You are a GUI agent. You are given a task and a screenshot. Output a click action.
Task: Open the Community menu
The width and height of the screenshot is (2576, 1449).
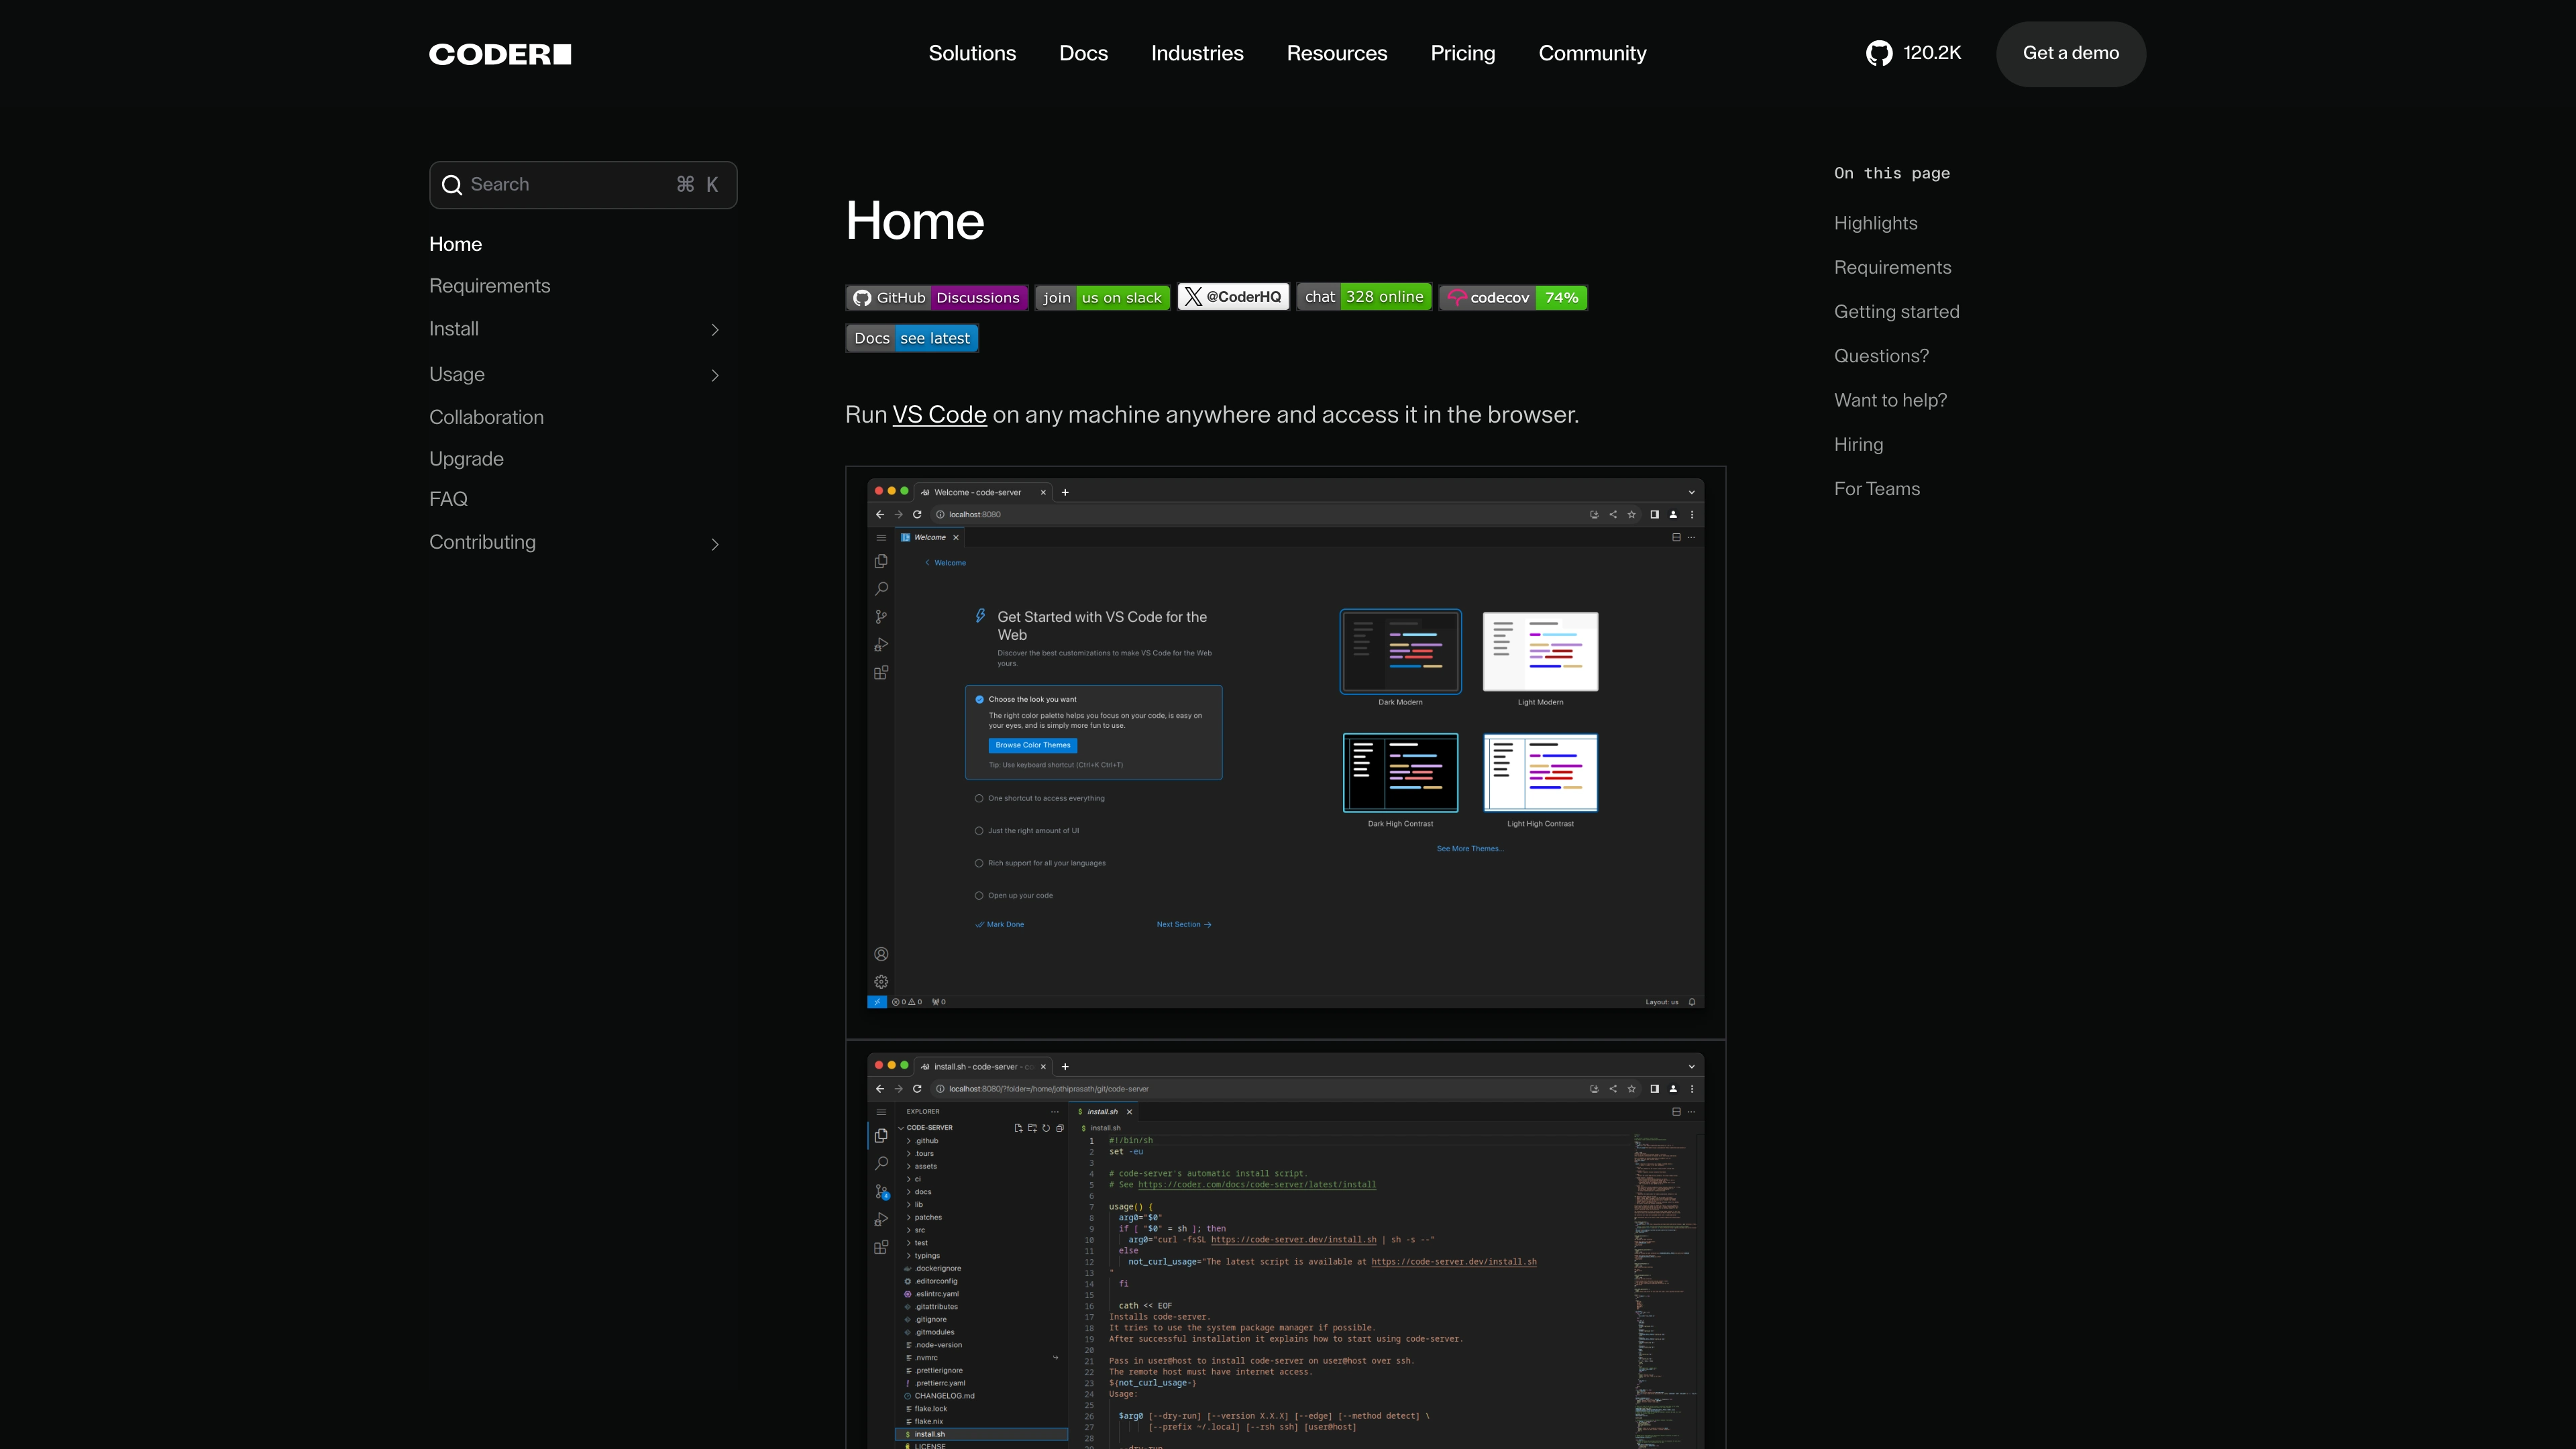[x=1592, y=53]
